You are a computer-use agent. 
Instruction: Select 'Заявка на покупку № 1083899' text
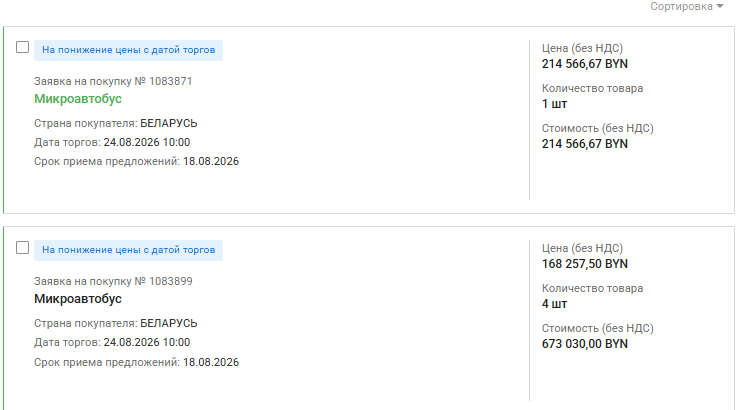pyautogui.click(x=113, y=282)
